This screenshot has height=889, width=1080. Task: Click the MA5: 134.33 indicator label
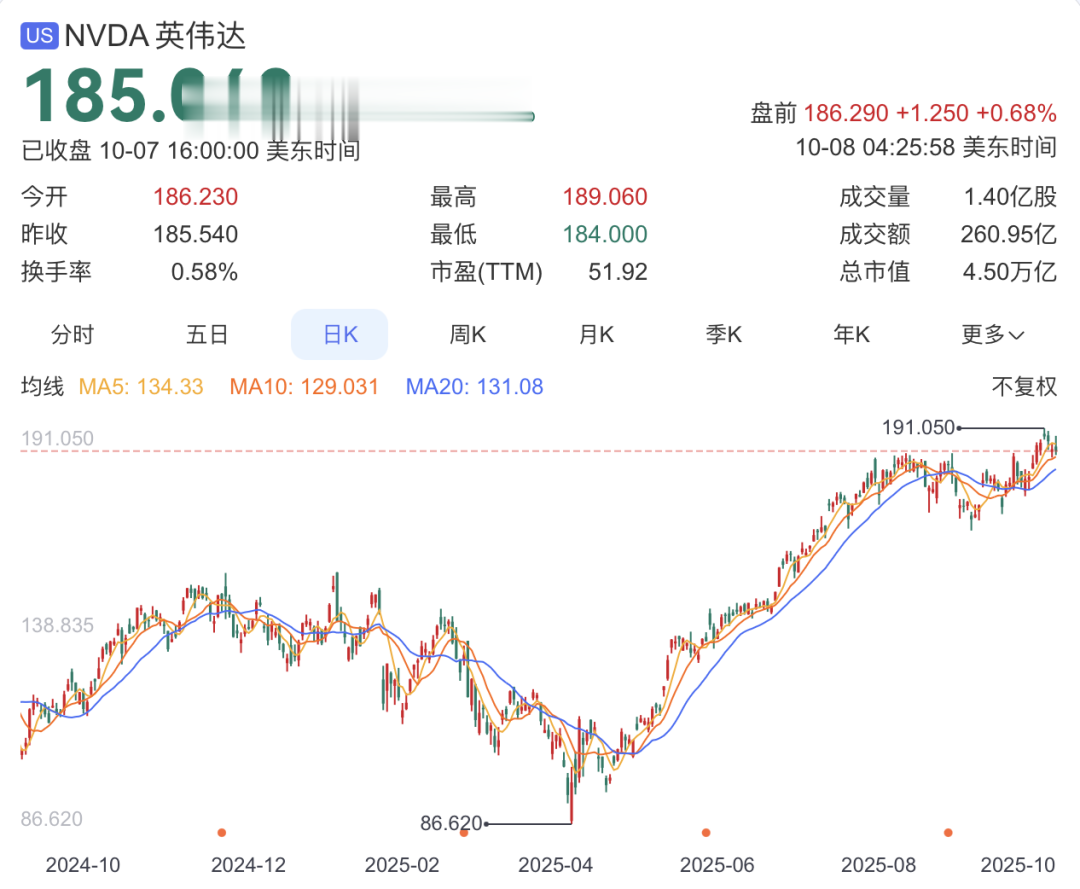click(x=141, y=386)
